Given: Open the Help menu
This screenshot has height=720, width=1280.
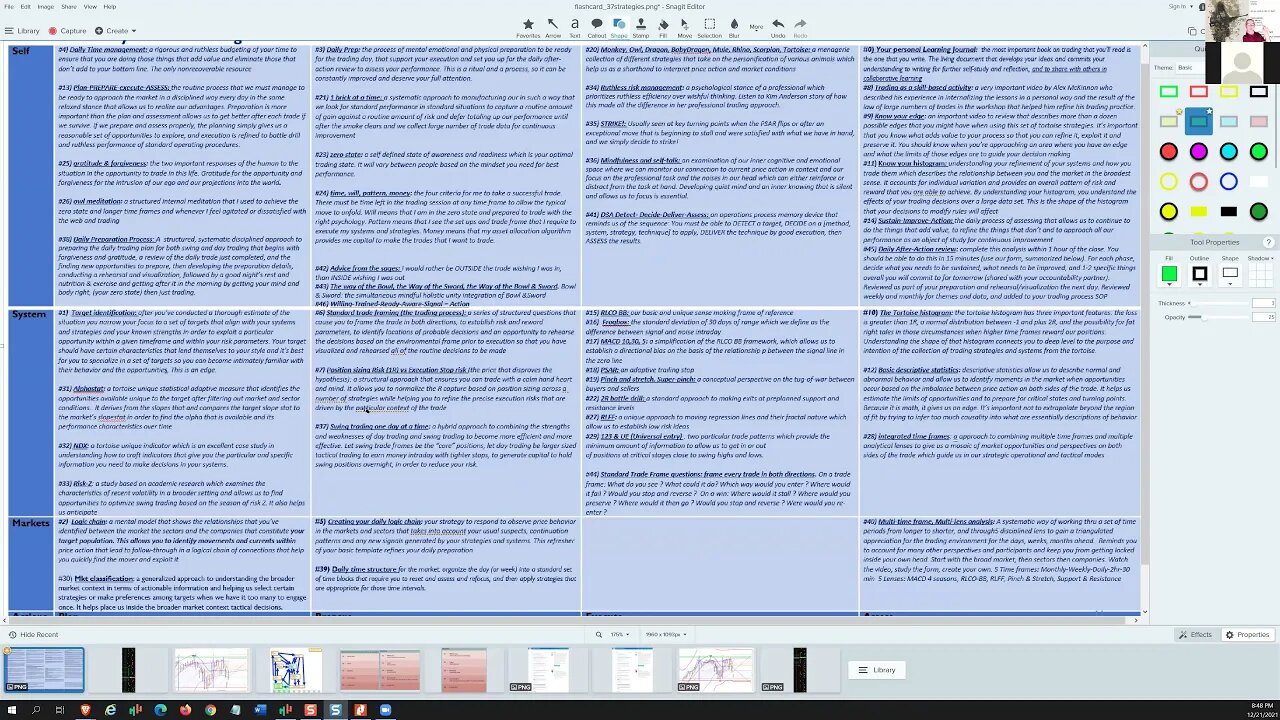Looking at the screenshot, I should coord(110,6).
